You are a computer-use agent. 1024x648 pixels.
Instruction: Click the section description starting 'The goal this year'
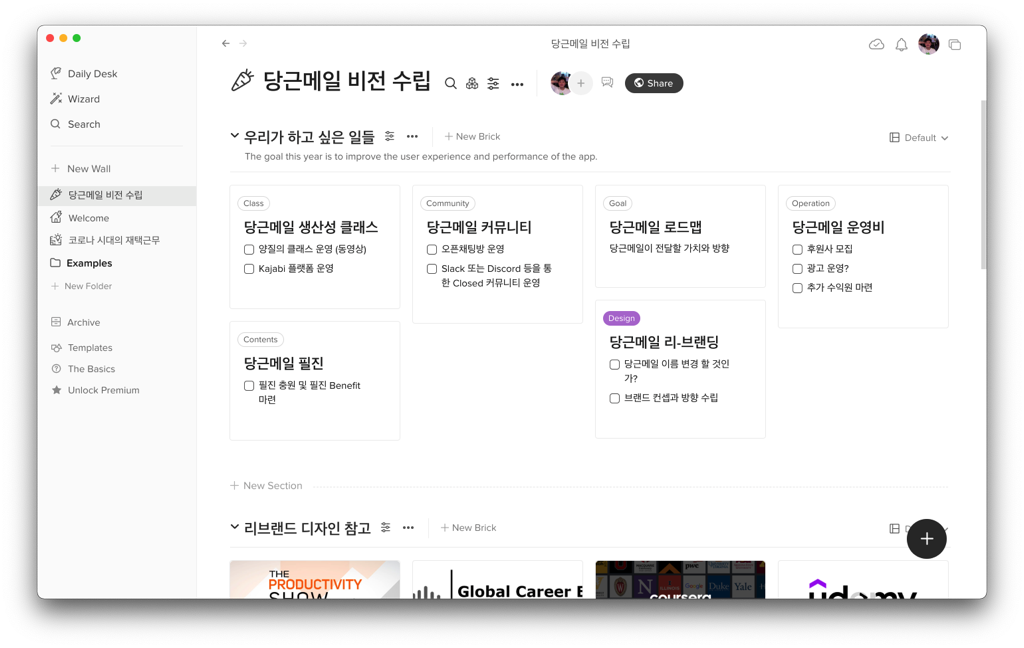pos(421,157)
